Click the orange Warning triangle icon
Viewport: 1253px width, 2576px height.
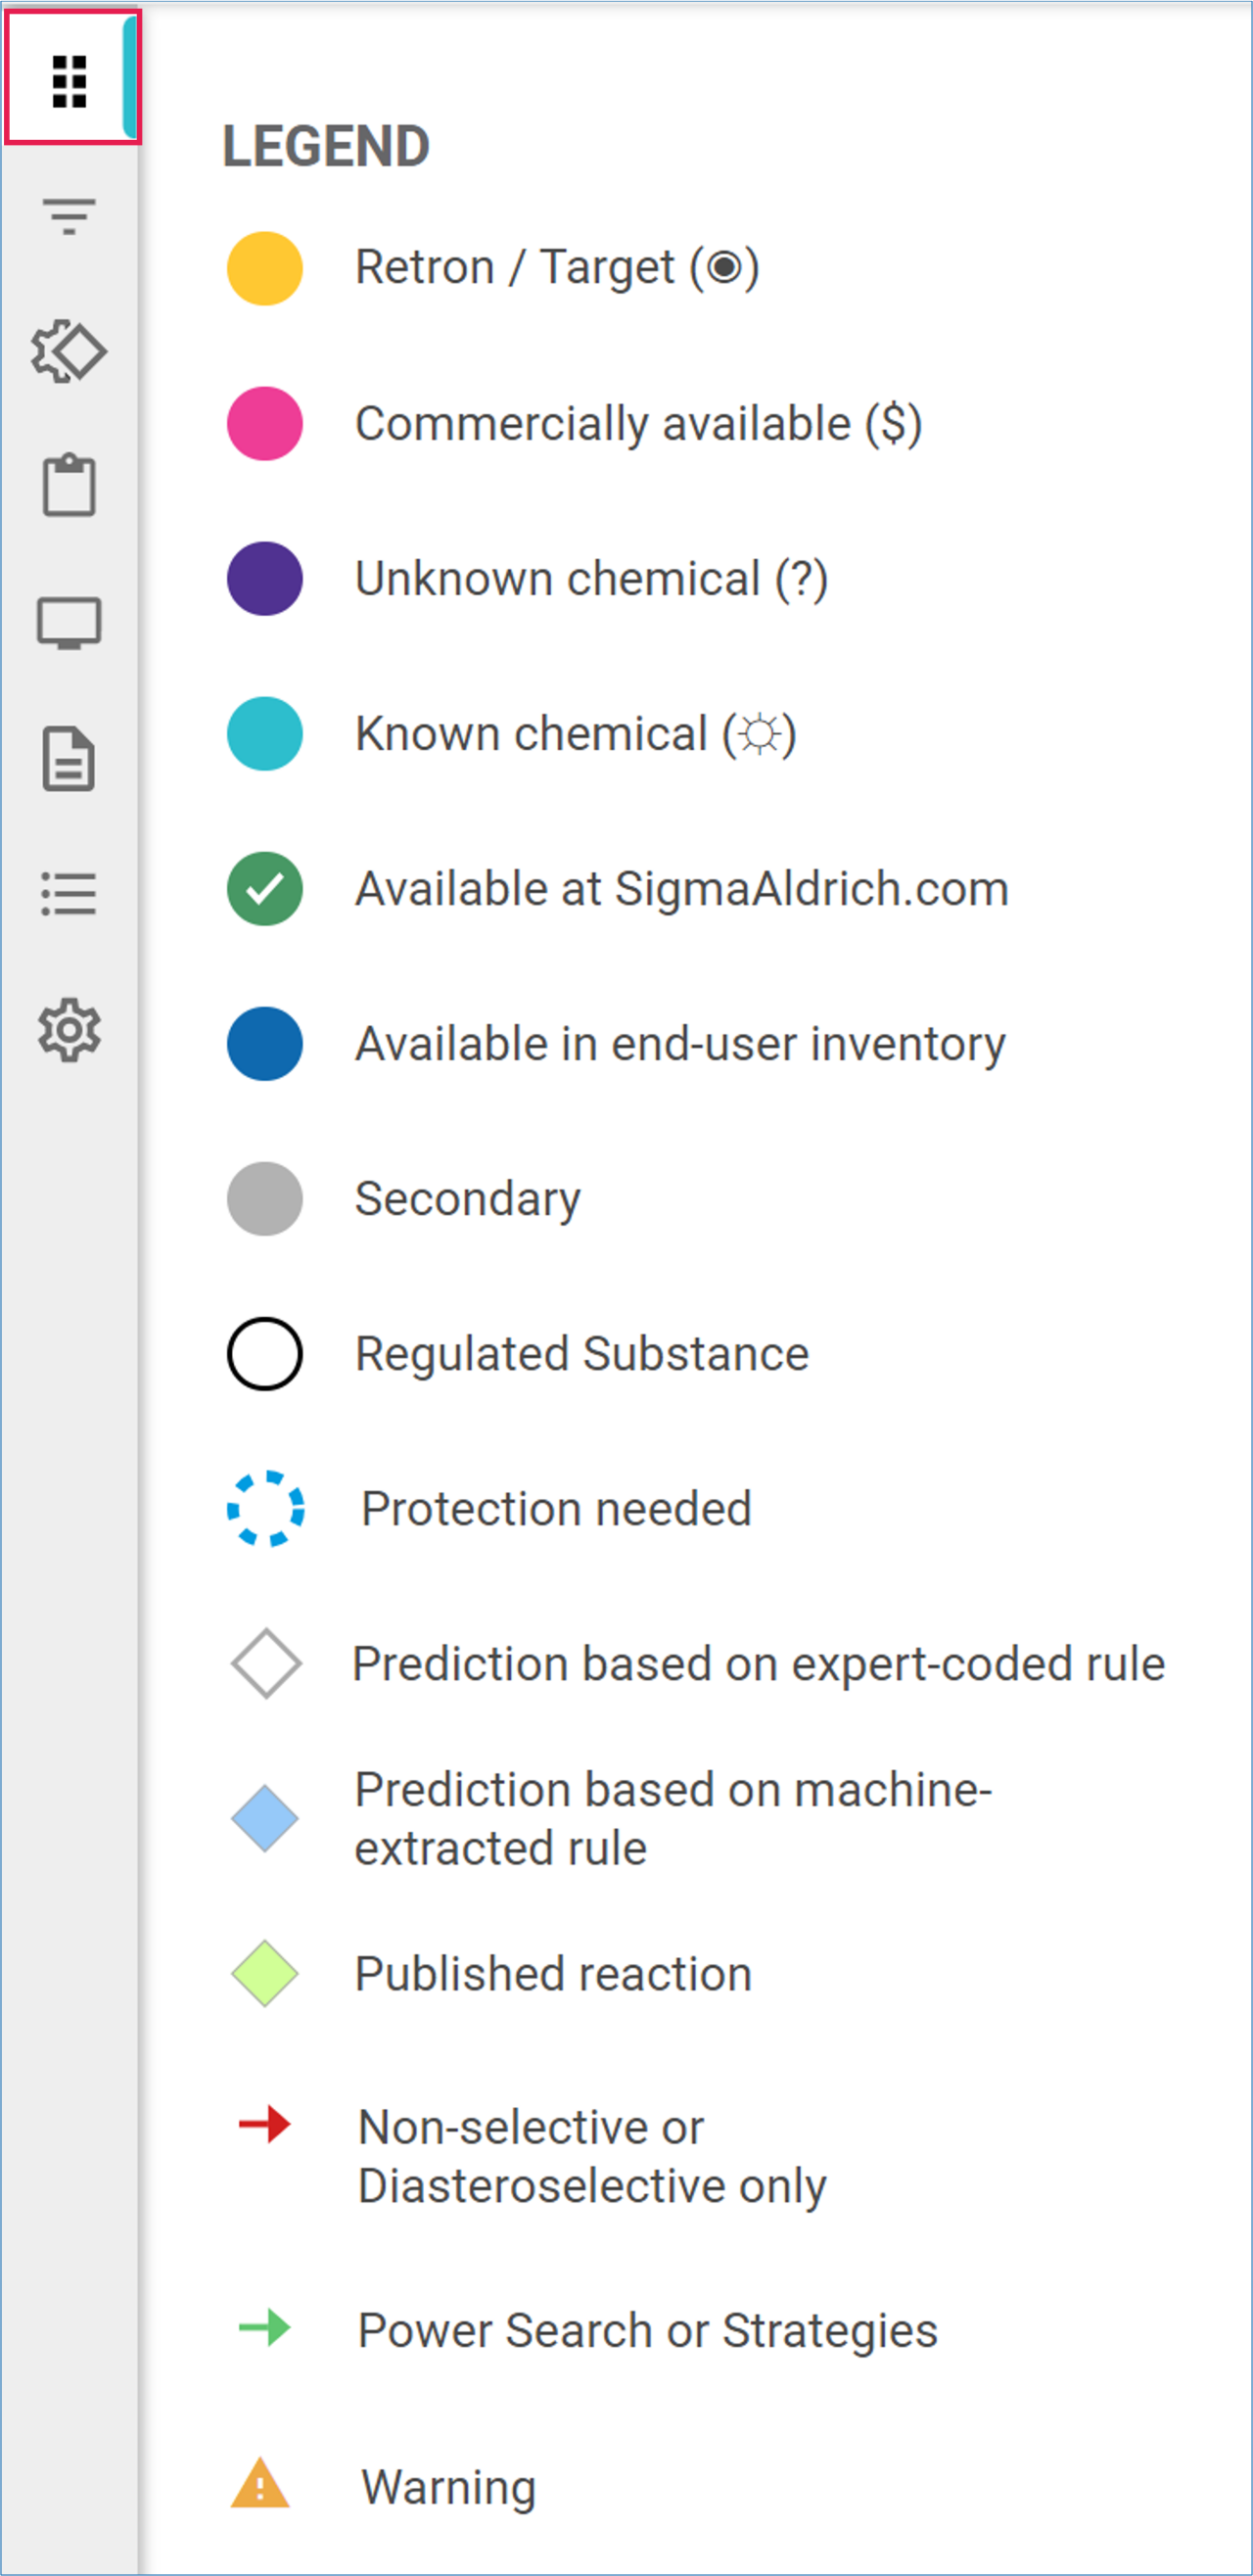tap(260, 2486)
